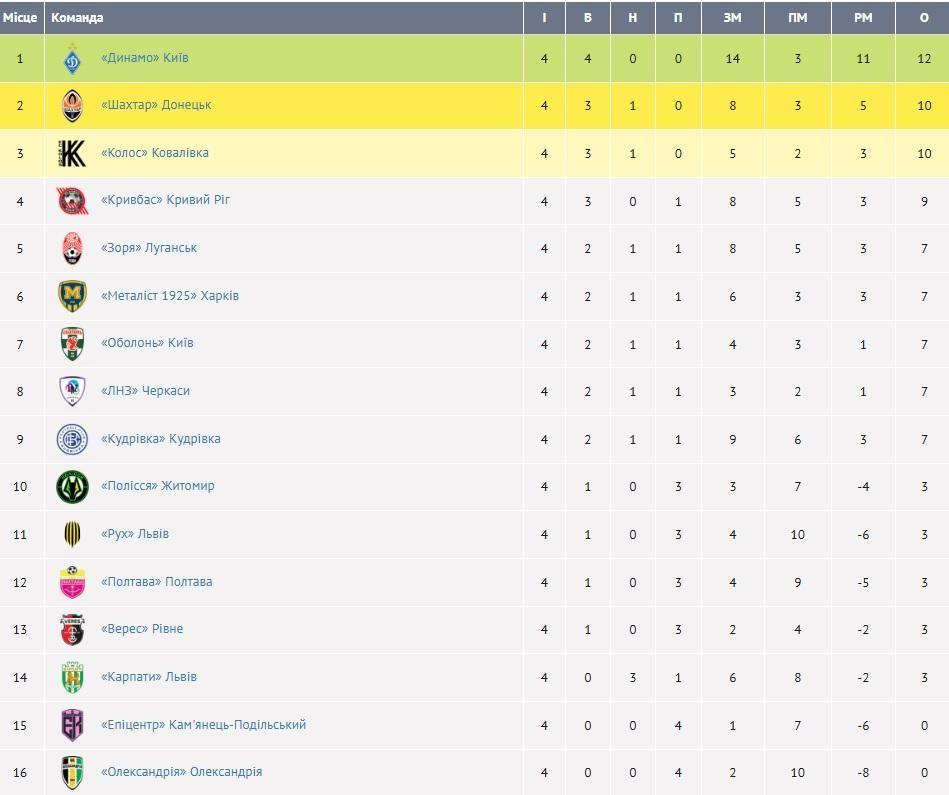This screenshot has width=949, height=795.
Task: Click the Zorya Luhansk club crest
Action: [72, 248]
